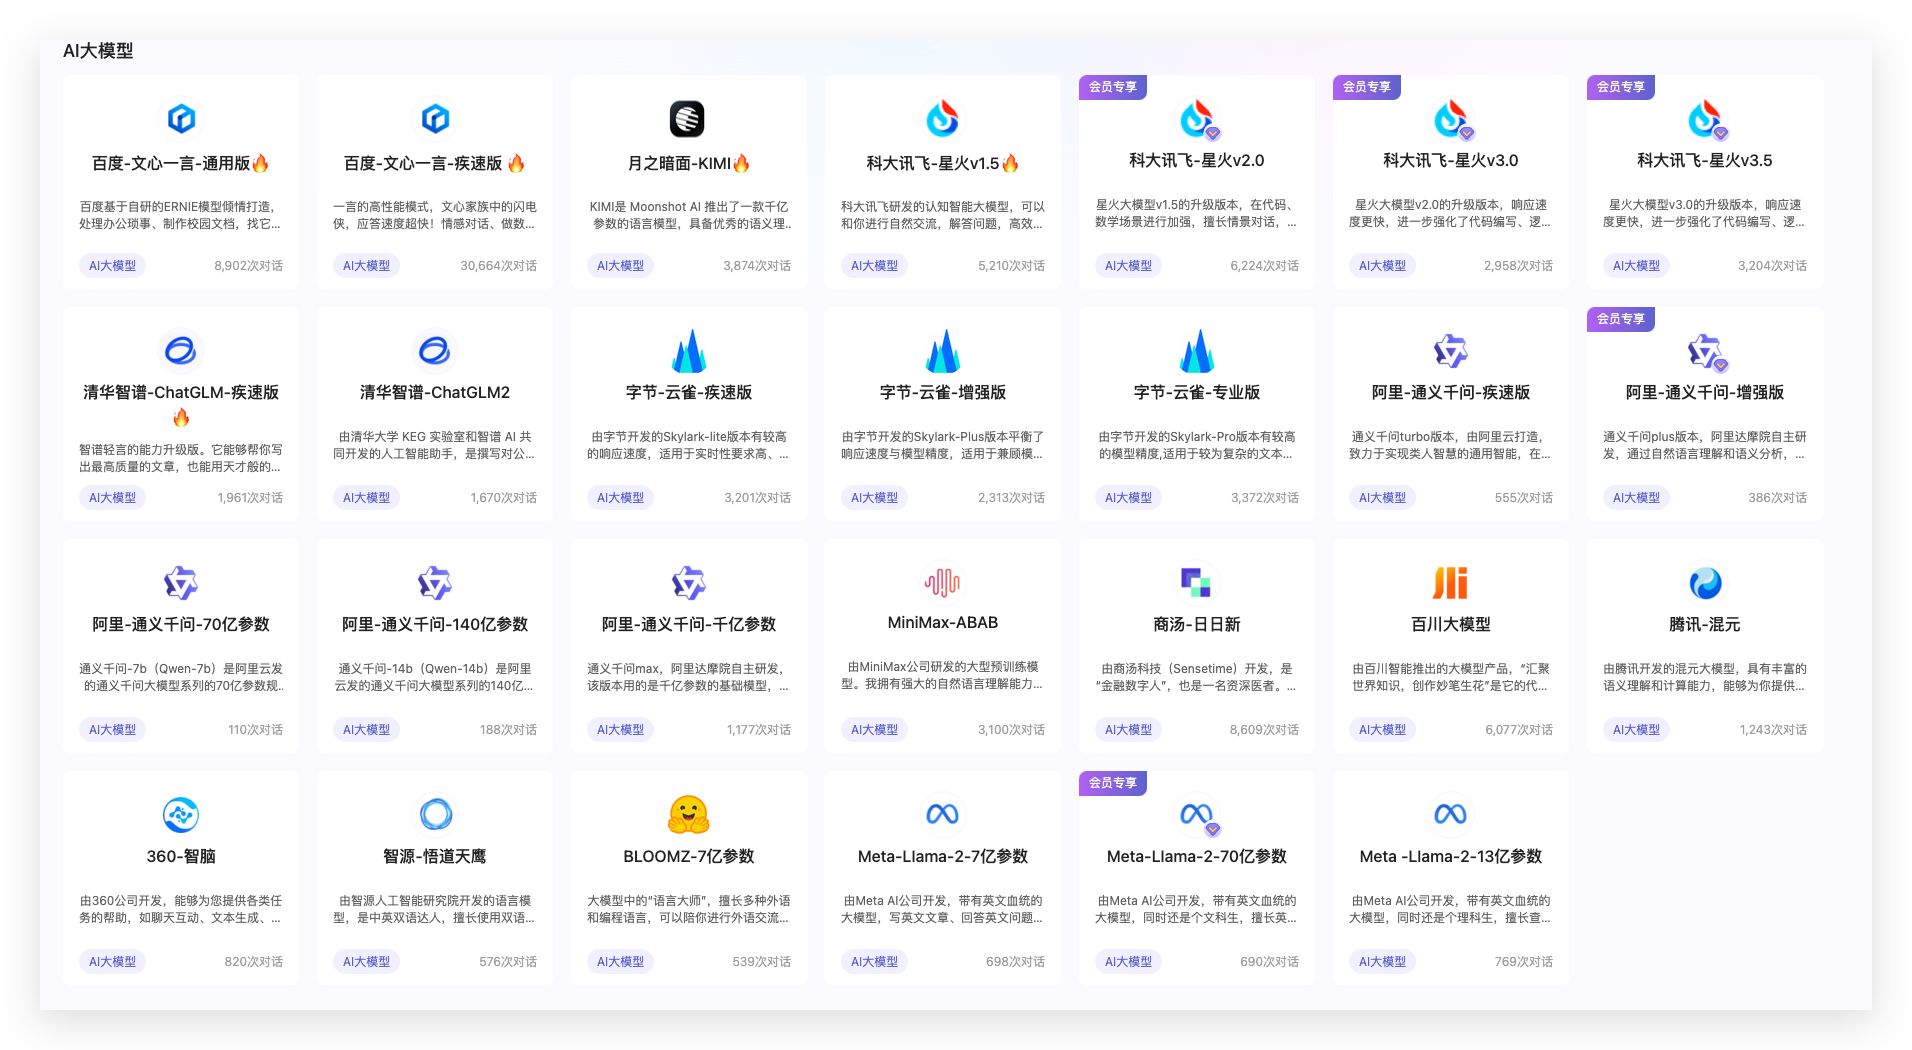Screen dimensions: 1912x1050
Task: Open the 智源-悟道天鹰 title
Action: [x=435, y=856]
